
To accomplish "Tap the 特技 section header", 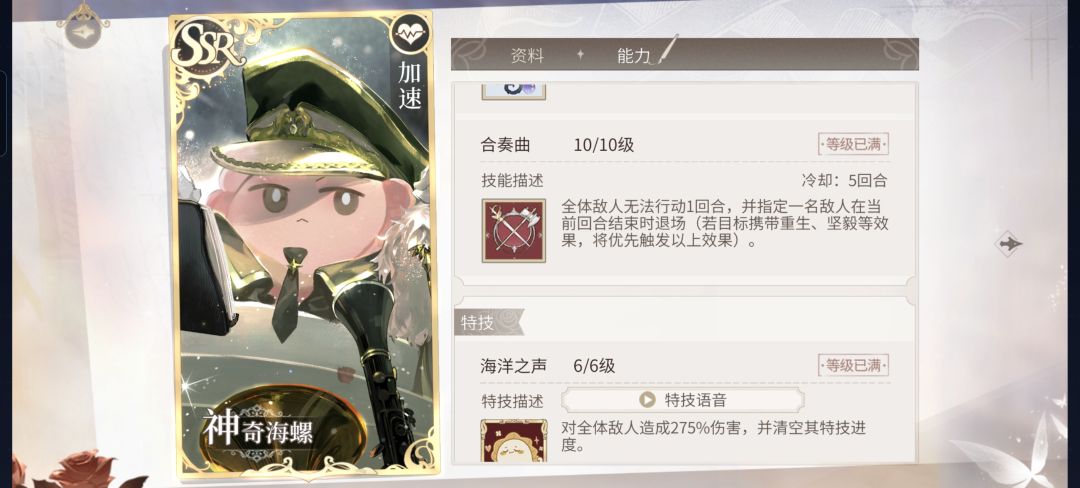I will pos(474,323).
